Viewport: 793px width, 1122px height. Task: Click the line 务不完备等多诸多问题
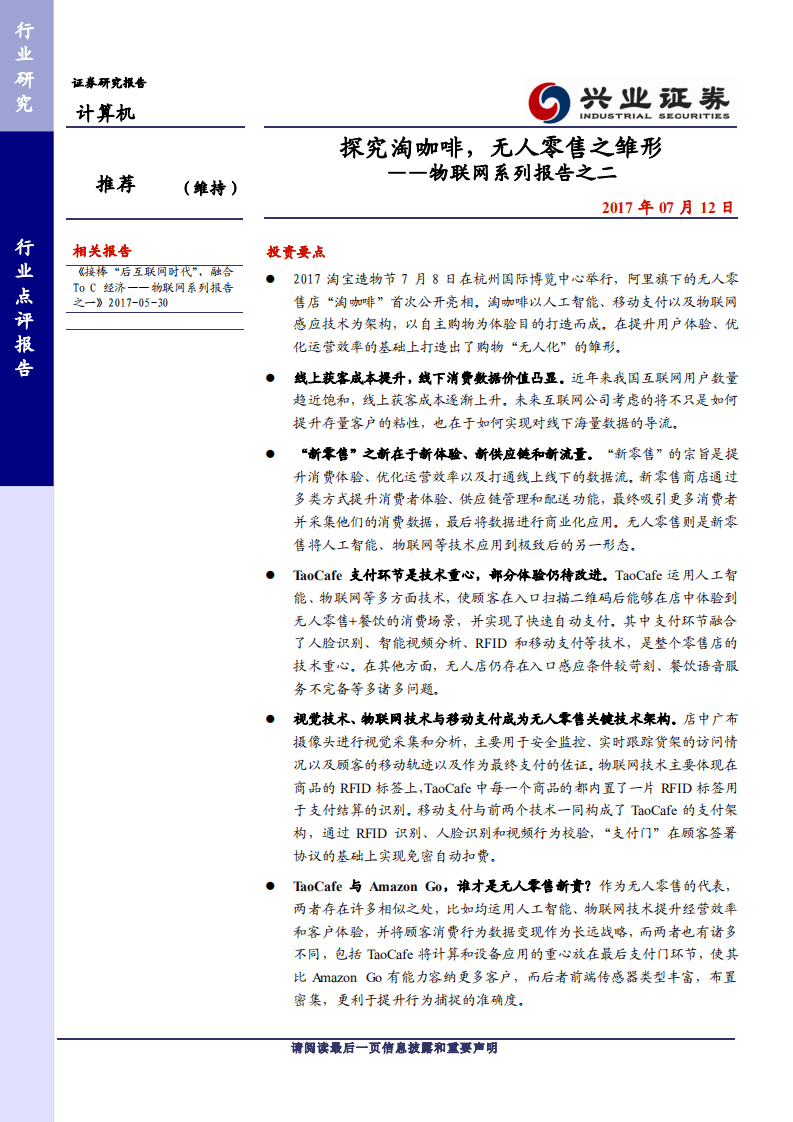coord(366,689)
